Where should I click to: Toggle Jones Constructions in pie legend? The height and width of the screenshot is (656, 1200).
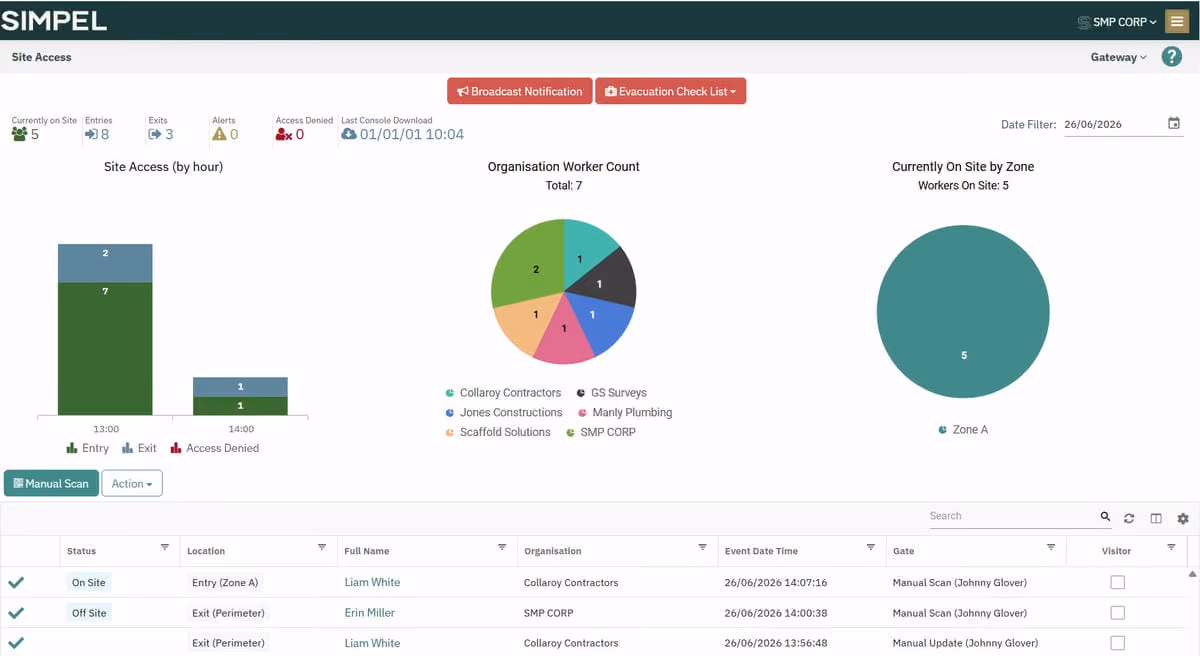pyautogui.click(x=504, y=412)
